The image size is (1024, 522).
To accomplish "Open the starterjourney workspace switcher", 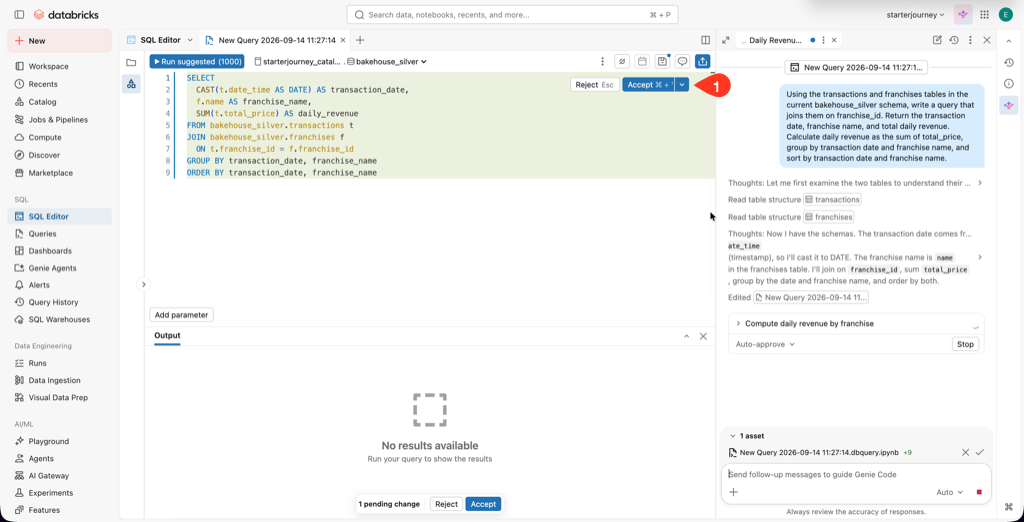I will click(916, 14).
